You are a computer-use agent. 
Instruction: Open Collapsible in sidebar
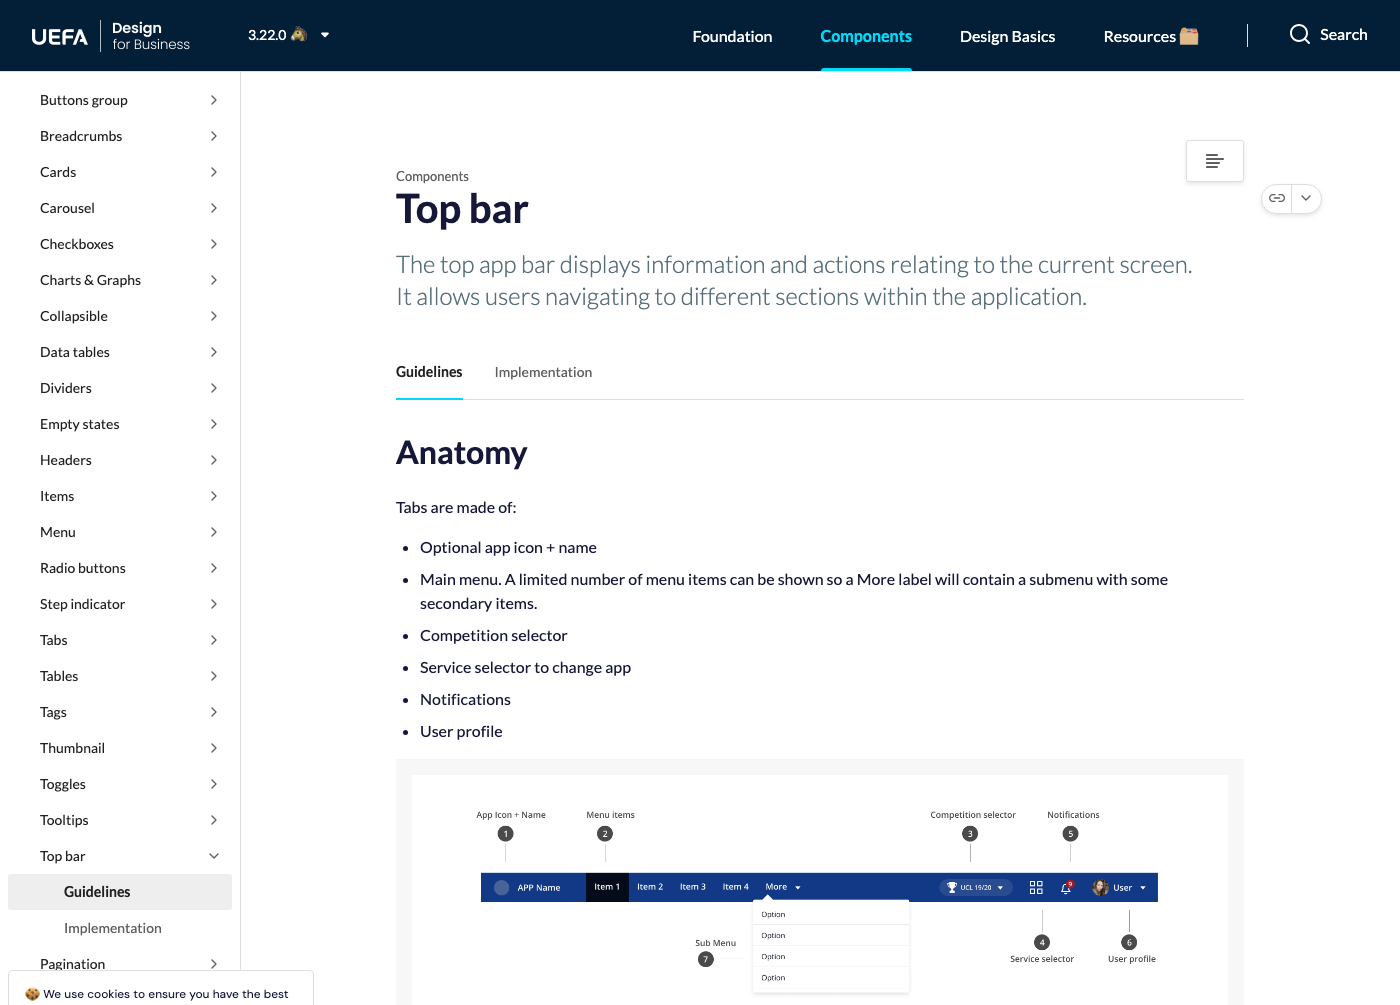pyautogui.click(x=74, y=316)
